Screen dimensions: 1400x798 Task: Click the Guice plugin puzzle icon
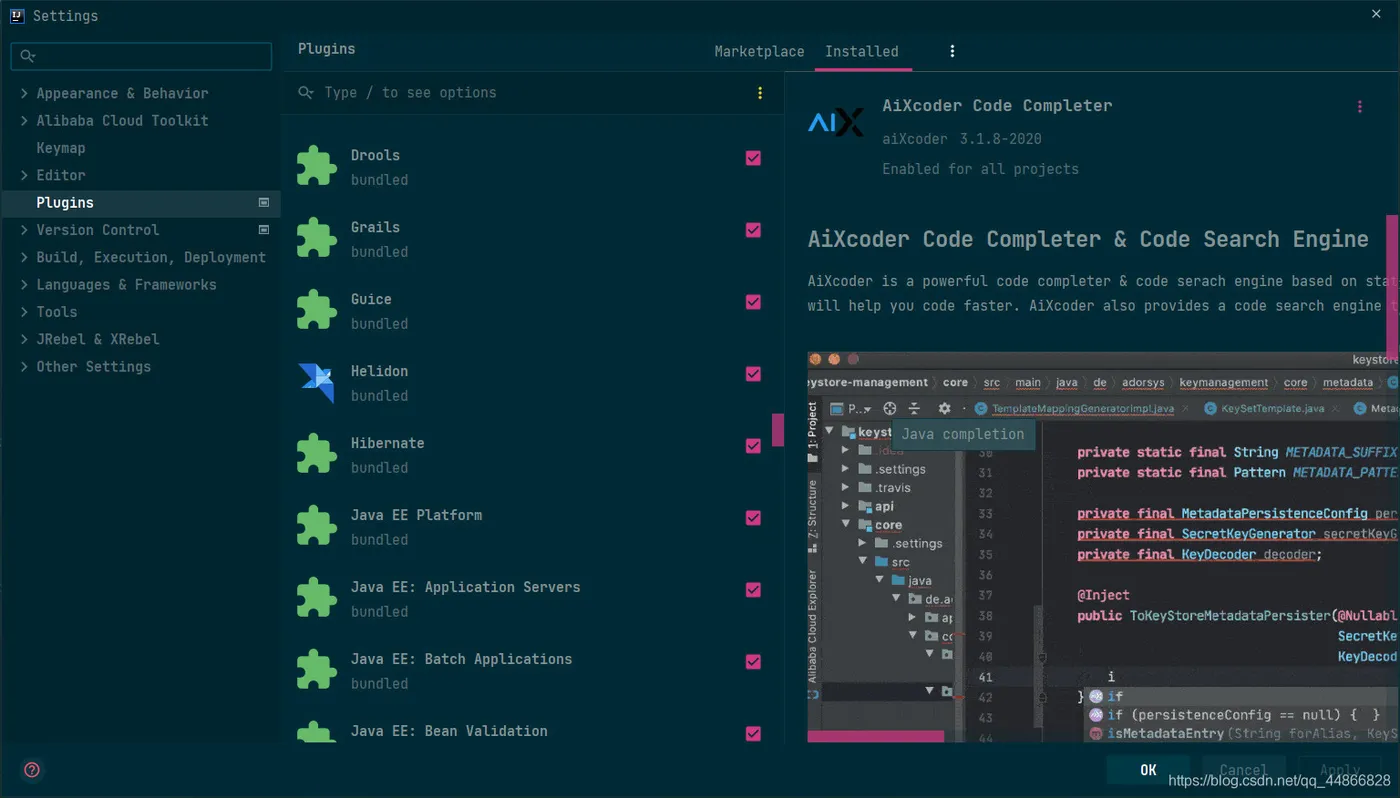(316, 310)
